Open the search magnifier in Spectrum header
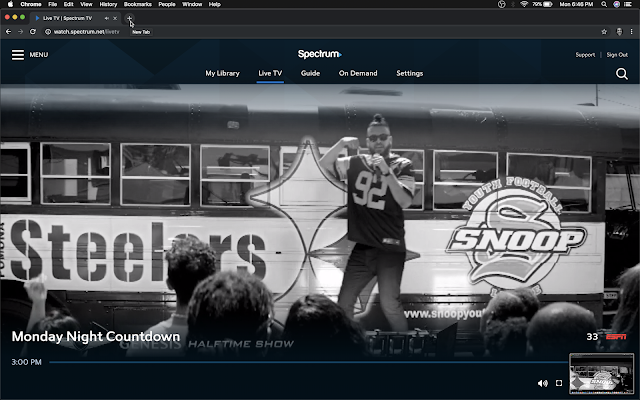The height and width of the screenshot is (400, 640). coord(622,73)
